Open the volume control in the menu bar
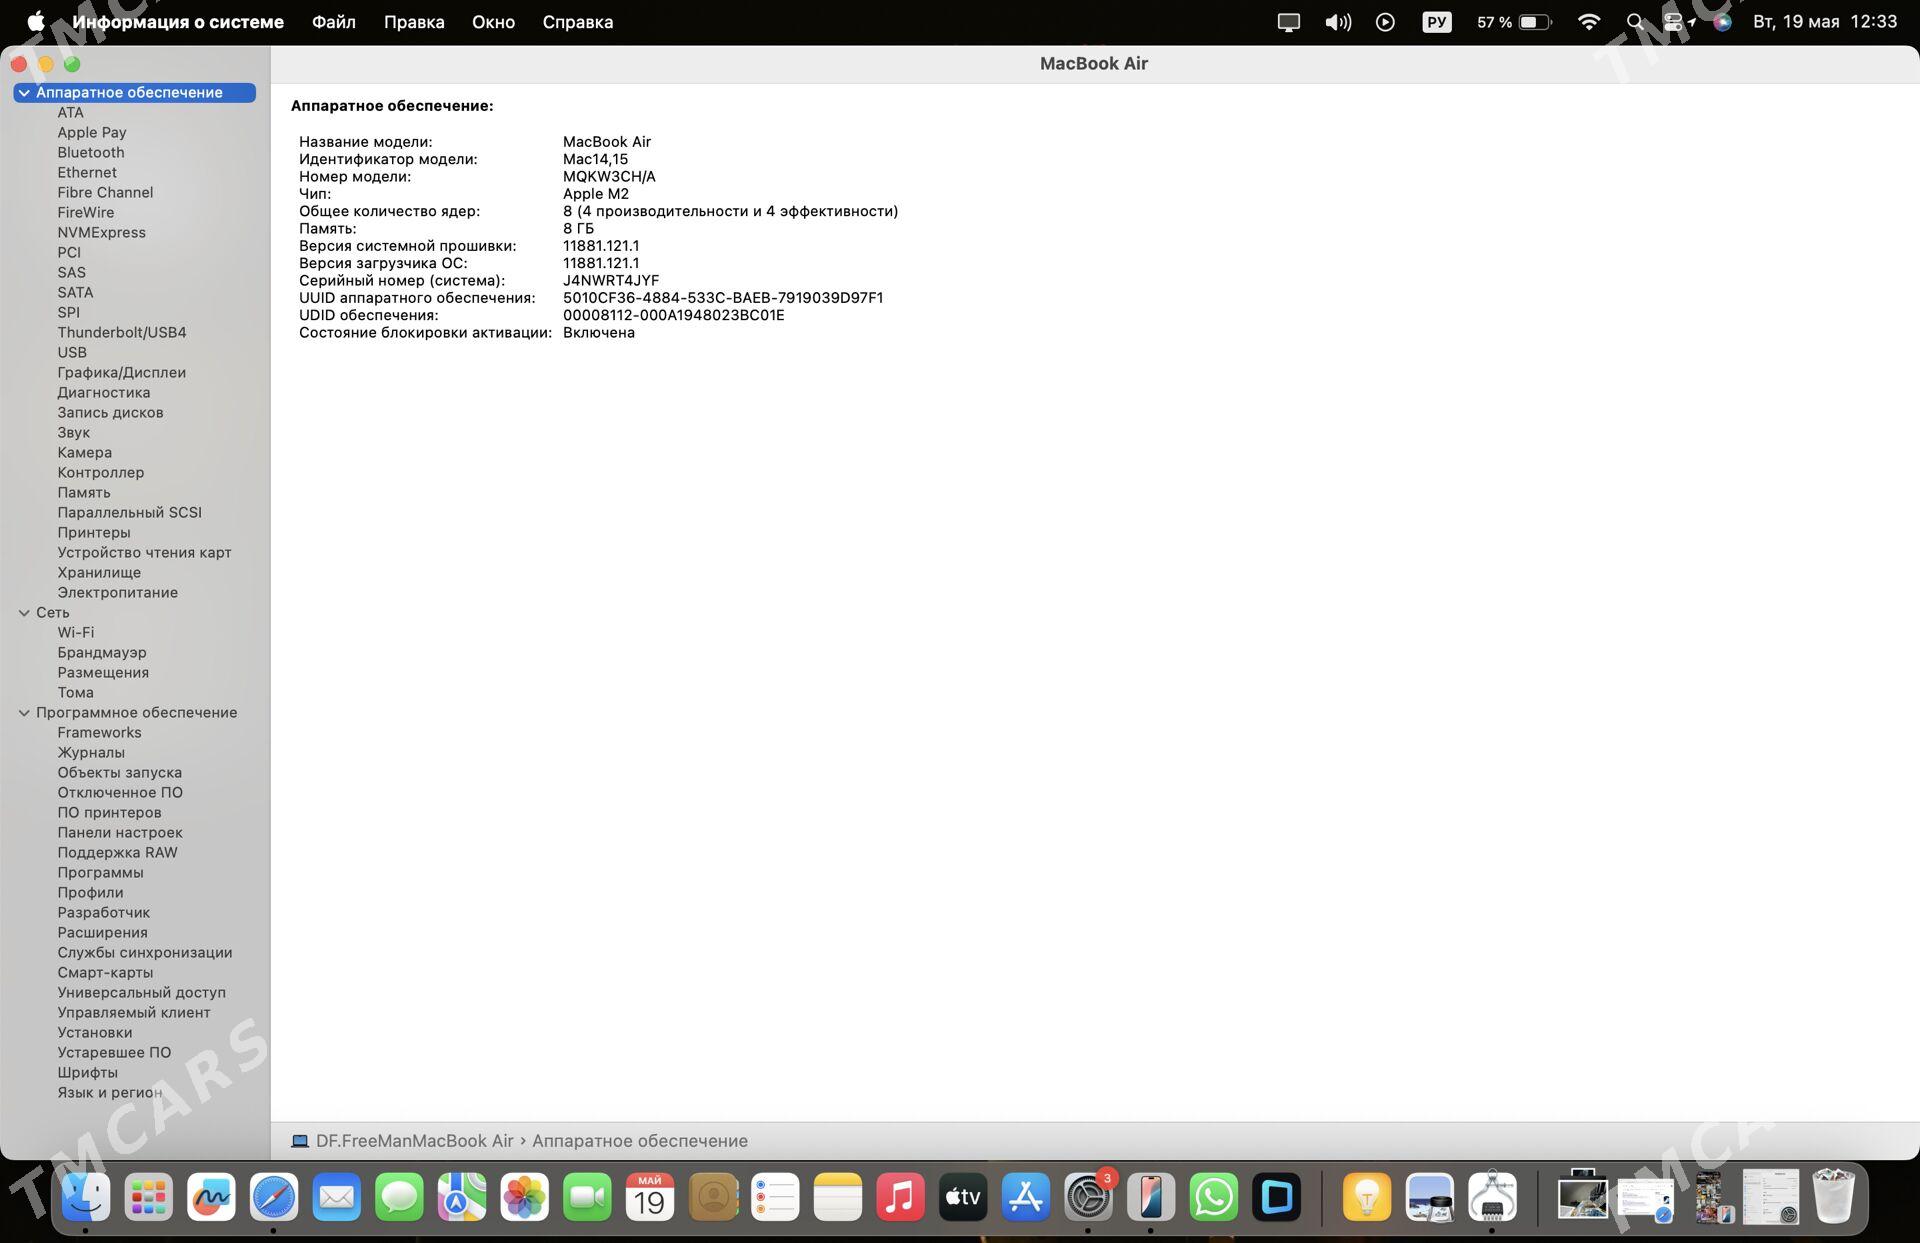This screenshot has width=1920, height=1243. 1338,22
